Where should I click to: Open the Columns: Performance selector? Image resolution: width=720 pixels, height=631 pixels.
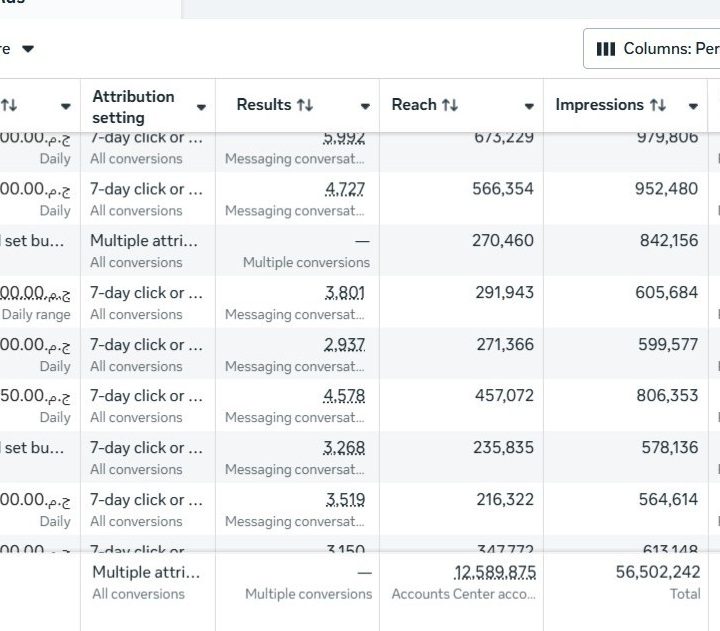coord(655,49)
